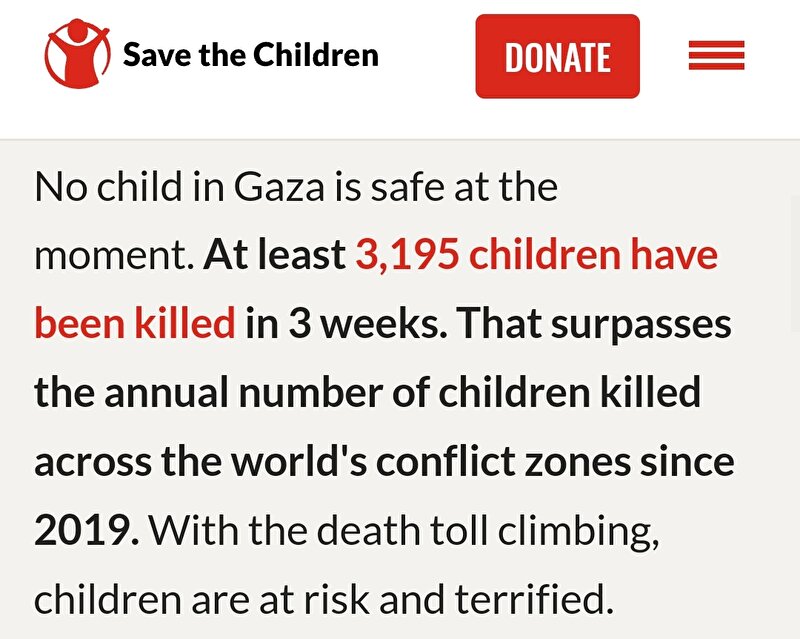
Task: Click the 'Save the Children' wordmark text
Action: click(x=251, y=55)
